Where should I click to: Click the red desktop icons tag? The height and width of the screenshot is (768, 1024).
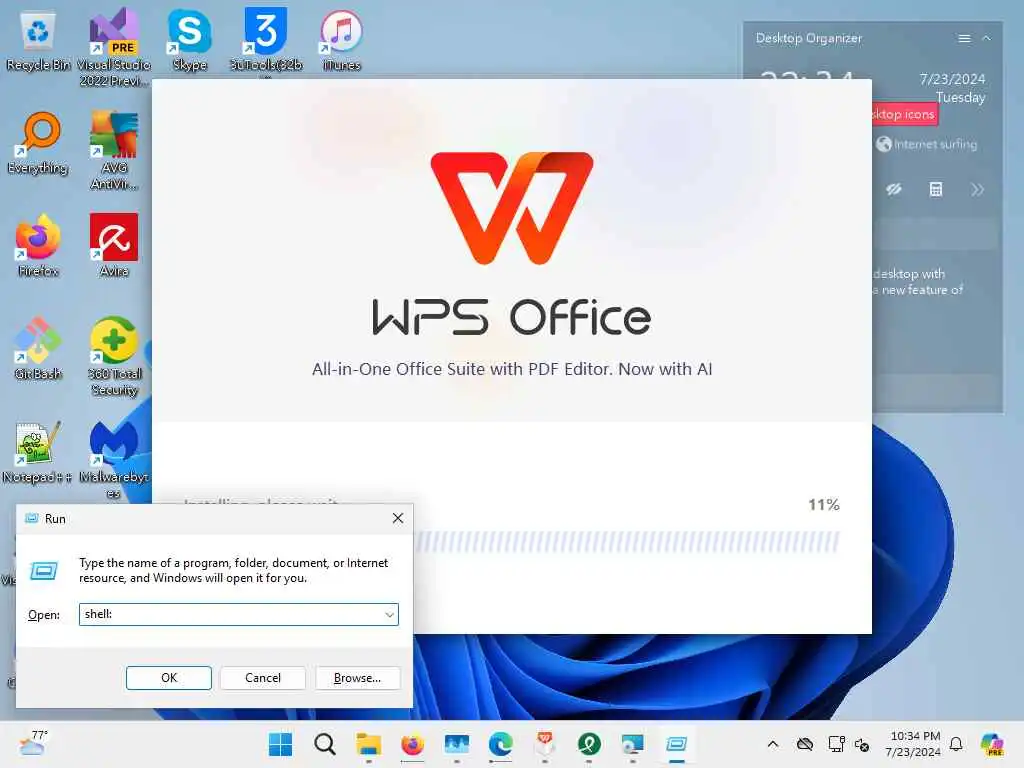(904, 114)
